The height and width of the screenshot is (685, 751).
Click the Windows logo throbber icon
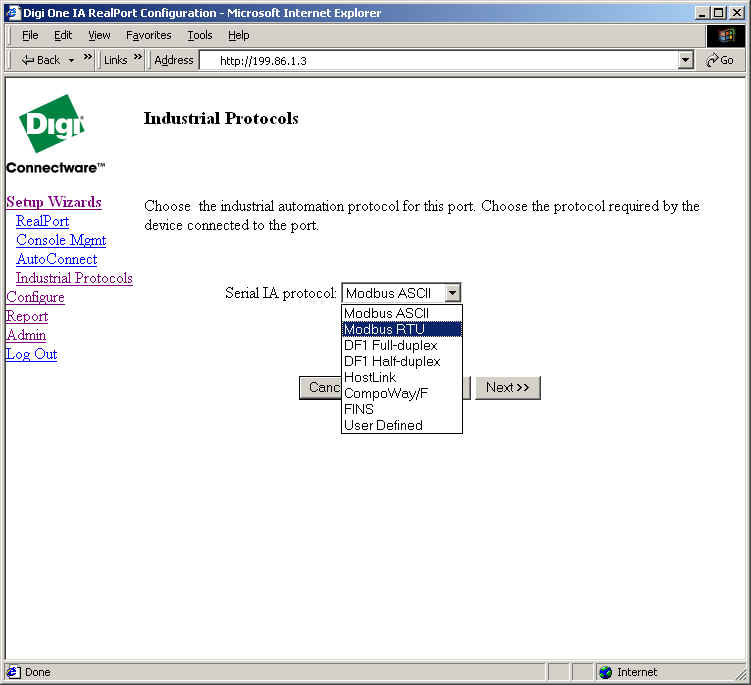click(x=724, y=35)
